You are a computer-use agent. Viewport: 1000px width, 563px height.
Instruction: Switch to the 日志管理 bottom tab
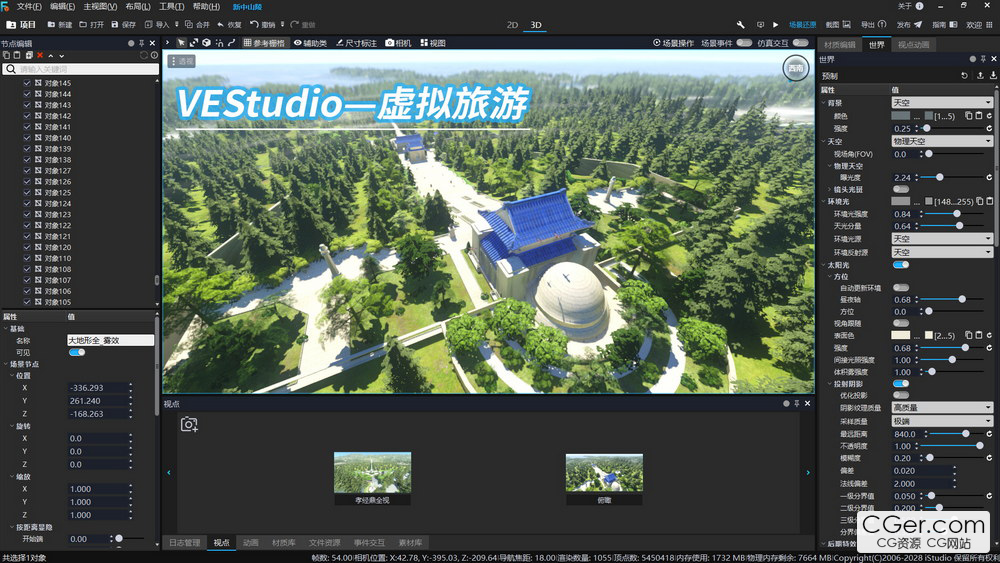tap(184, 543)
